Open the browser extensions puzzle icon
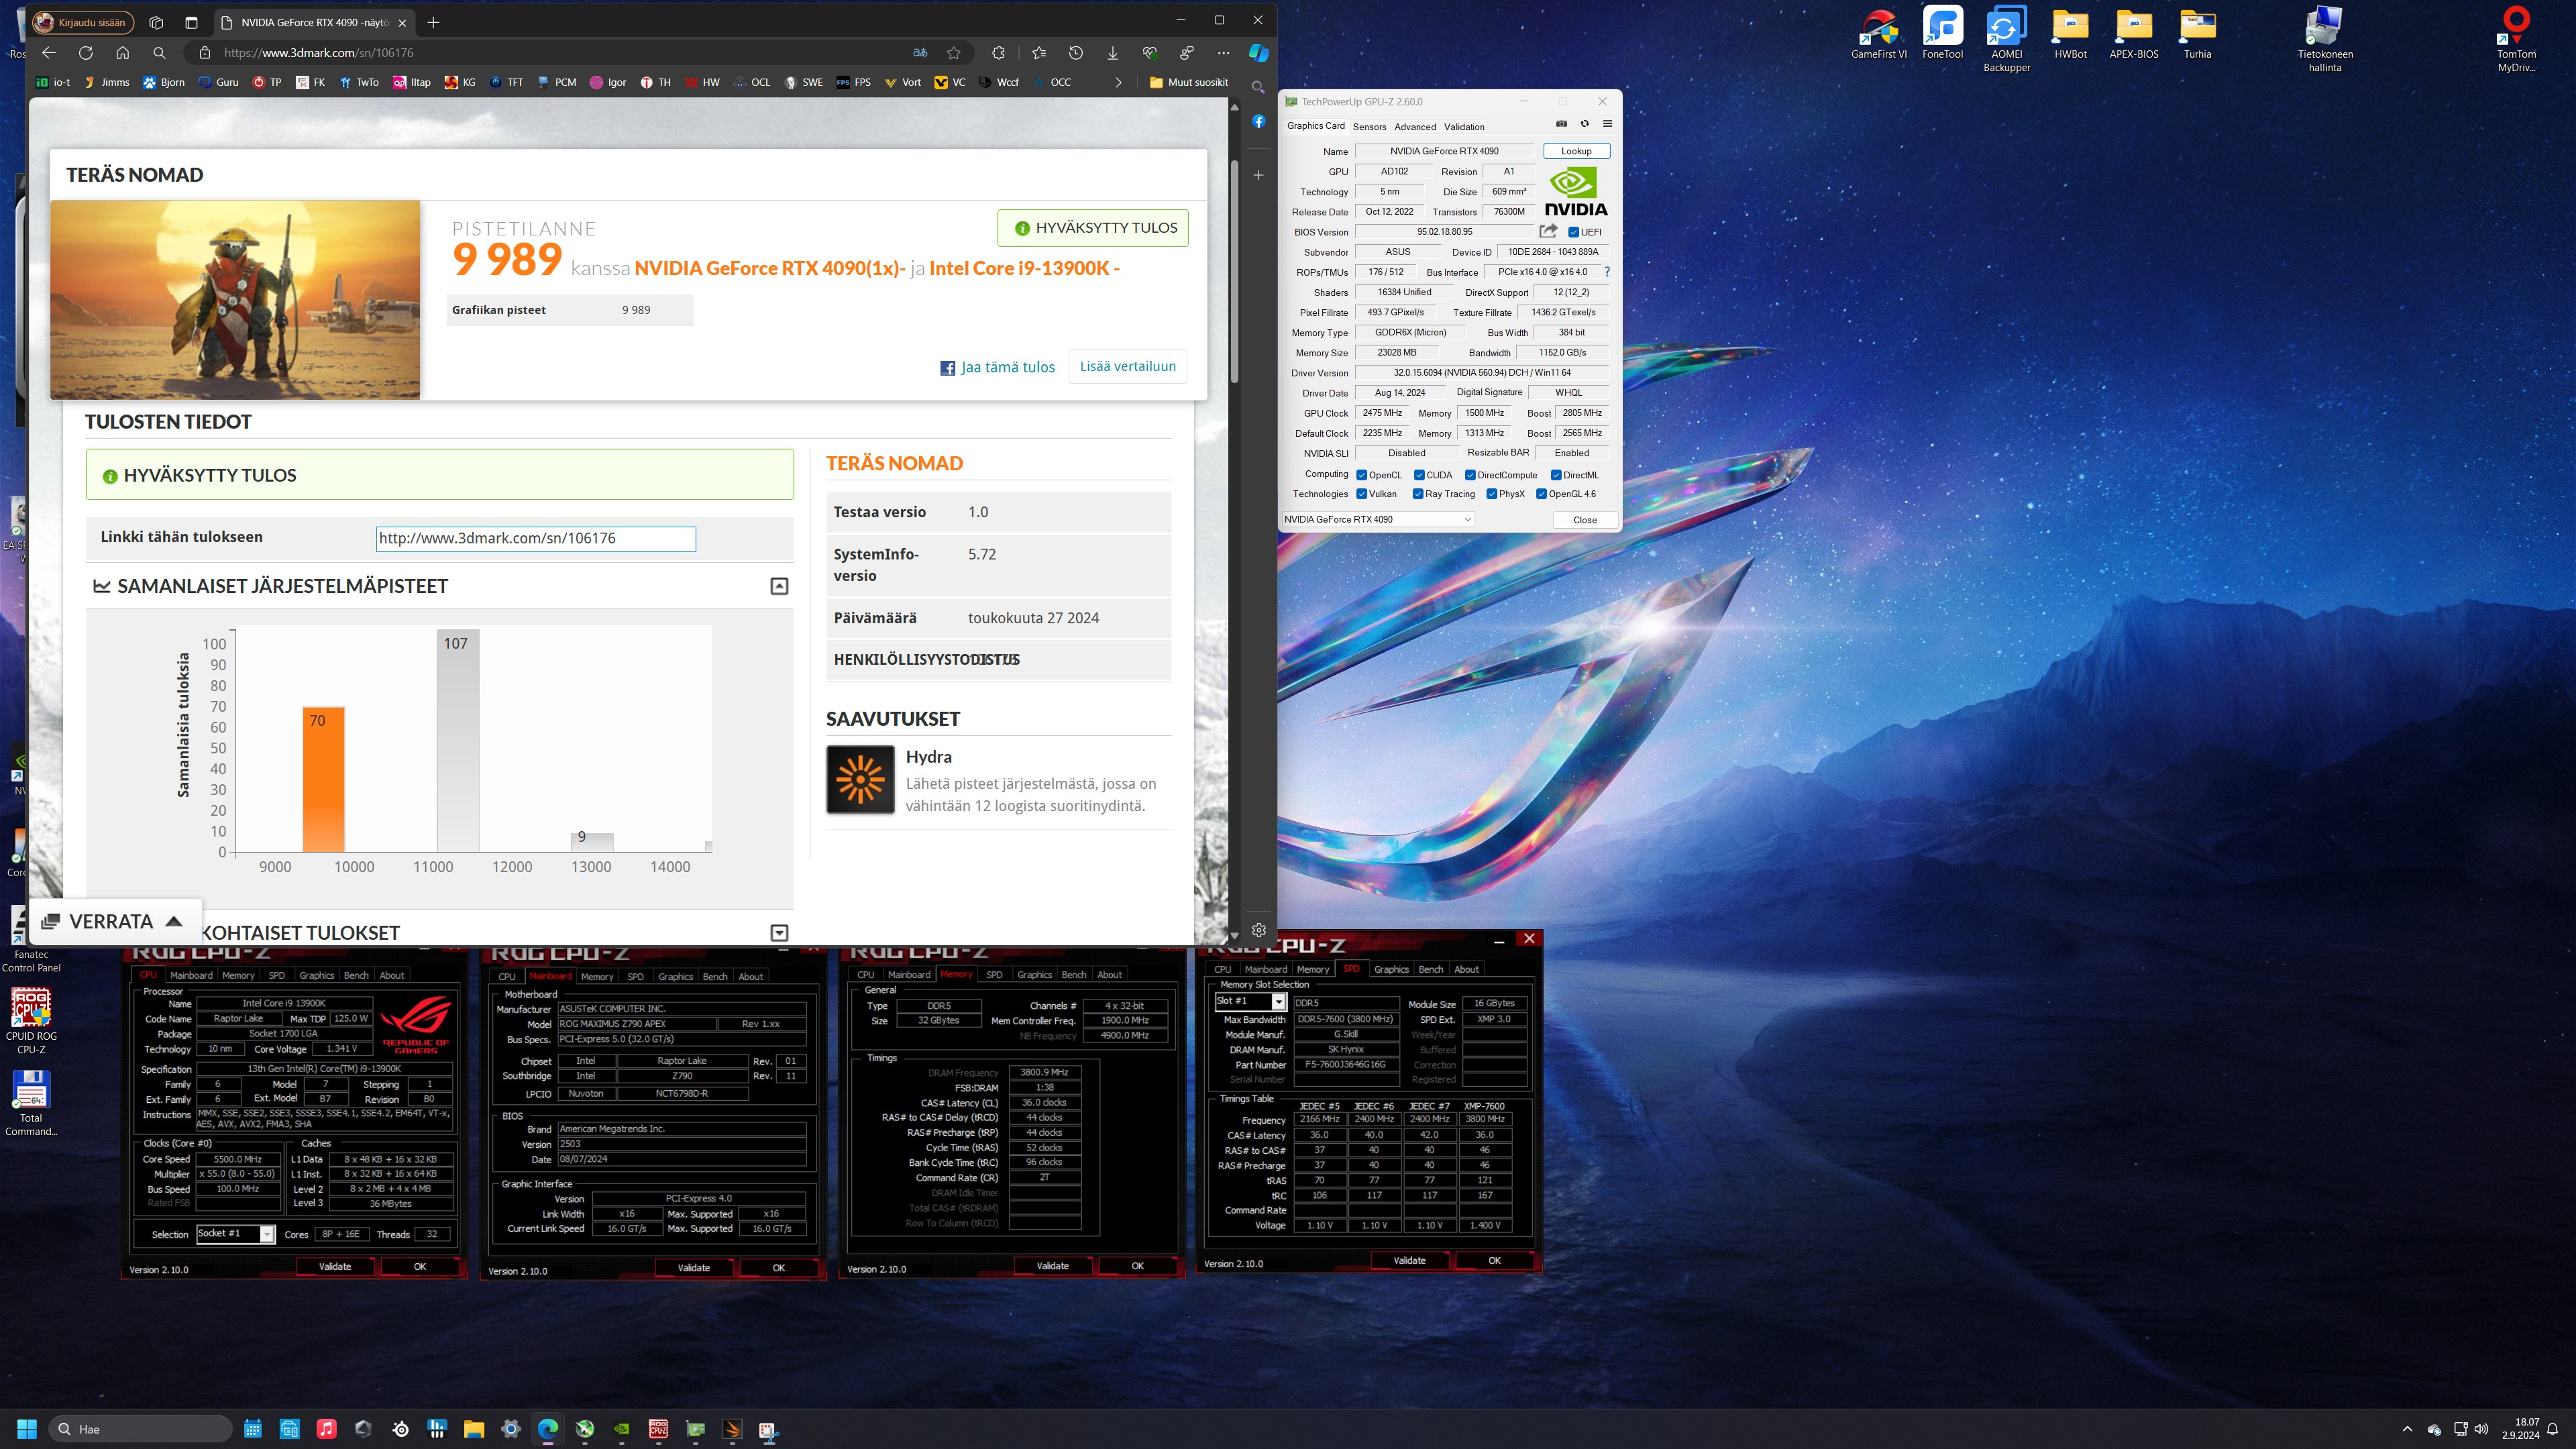 pyautogui.click(x=998, y=53)
